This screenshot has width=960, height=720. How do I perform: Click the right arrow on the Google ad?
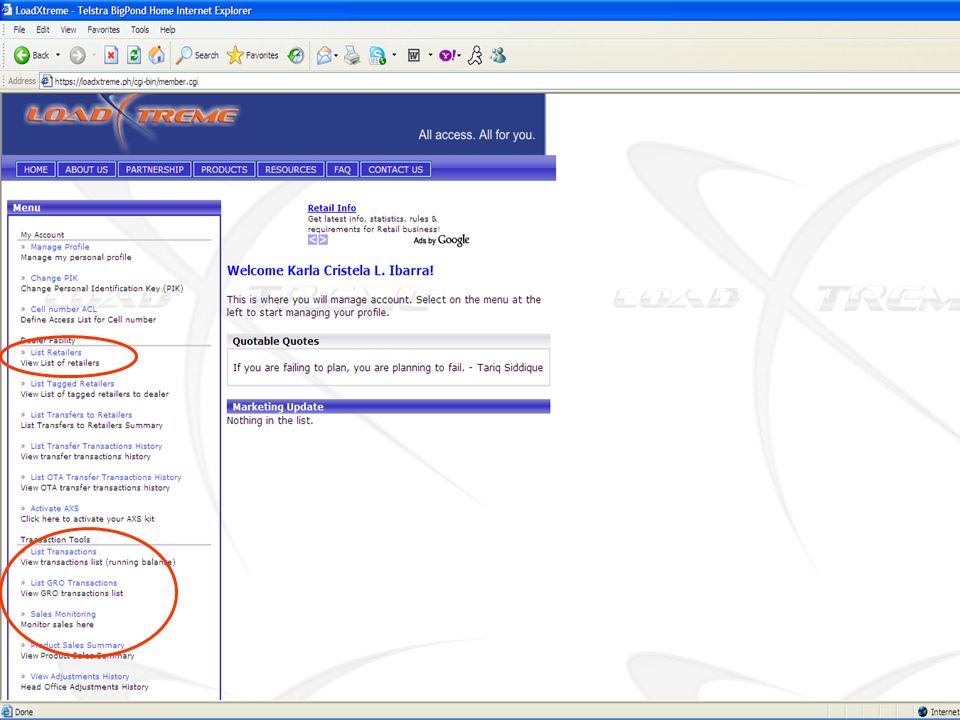pyautogui.click(x=323, y=240)
